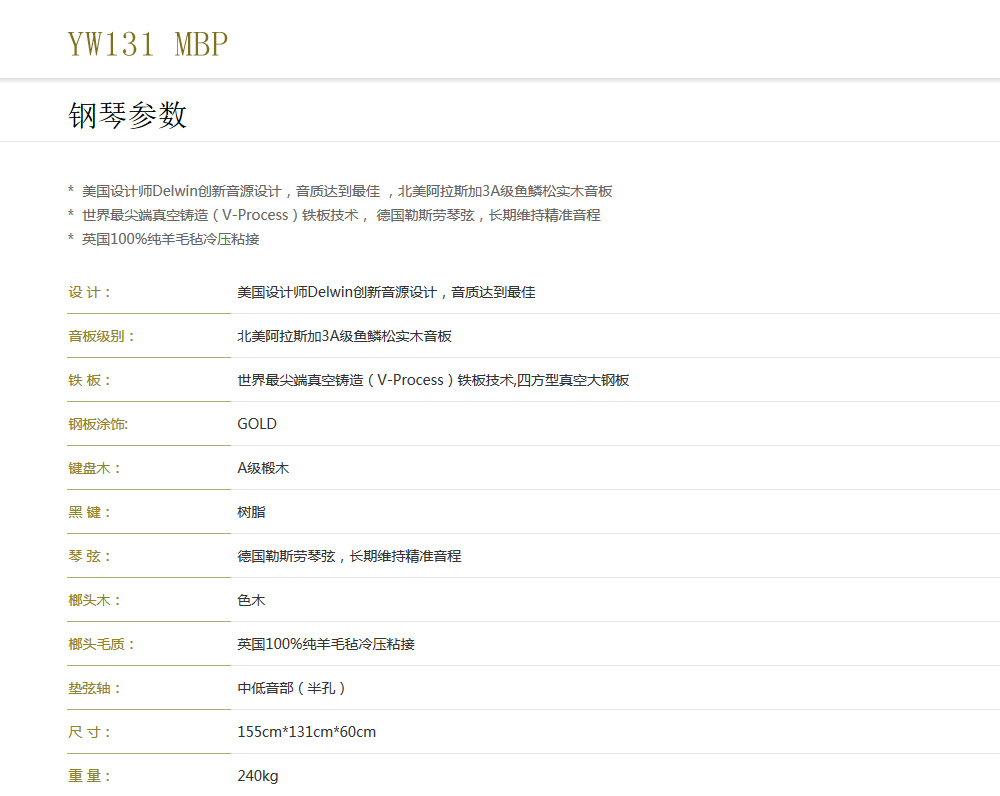
Task: Click the 重量 row label
Action: [x=89, y=776]
